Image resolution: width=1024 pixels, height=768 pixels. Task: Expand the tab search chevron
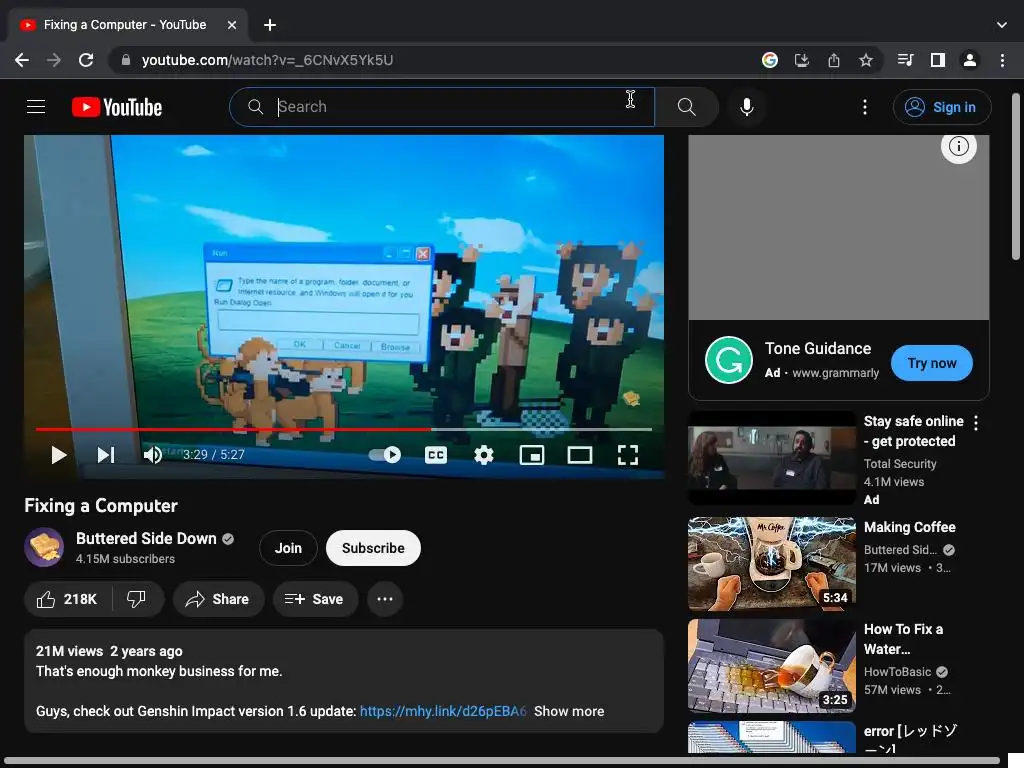tap(1002, 25)
